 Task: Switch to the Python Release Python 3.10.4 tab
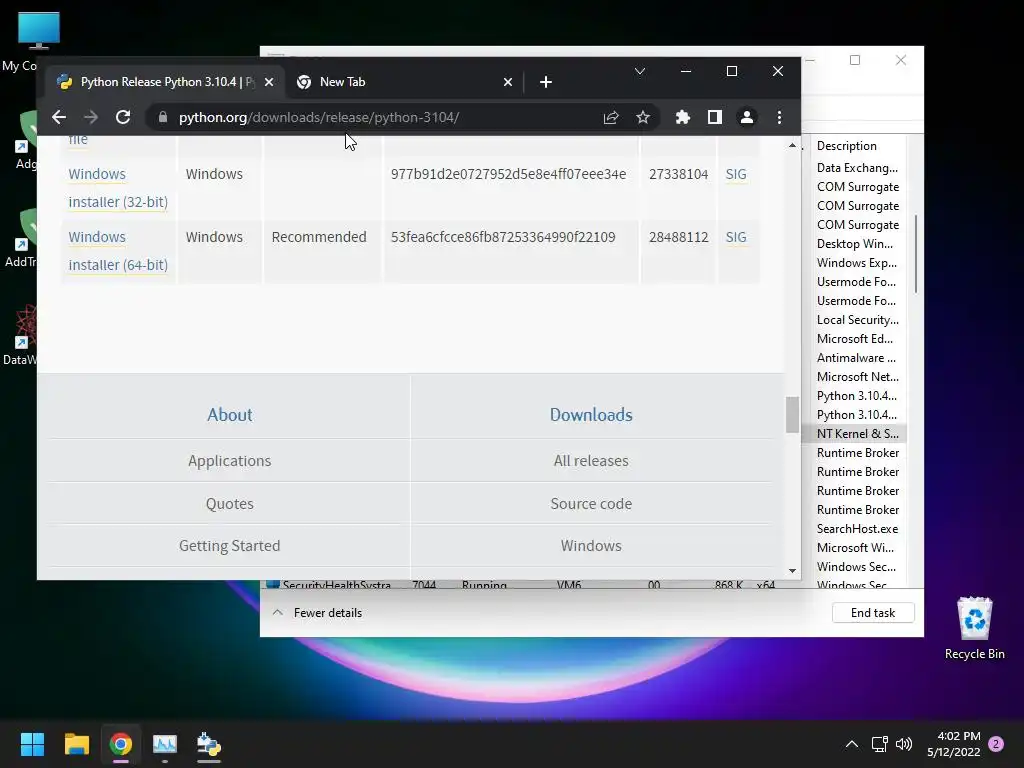(x=163, y=82)
